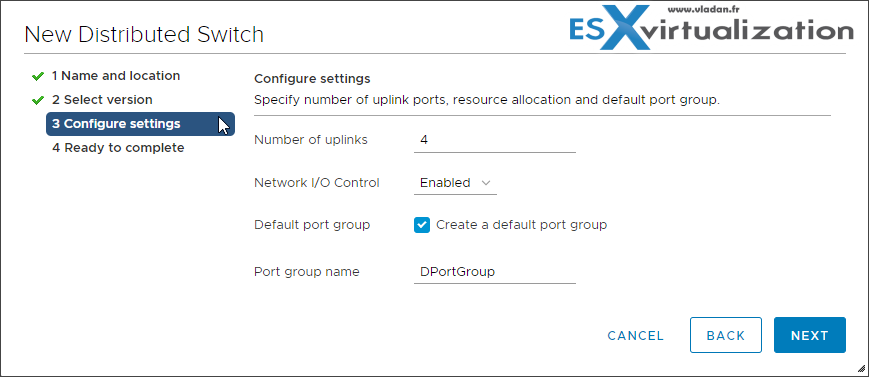The height and width of the screenshot is (377, 869).
Task: Click the dialog resize grip in the corner
Action: (x=861, y=368)
